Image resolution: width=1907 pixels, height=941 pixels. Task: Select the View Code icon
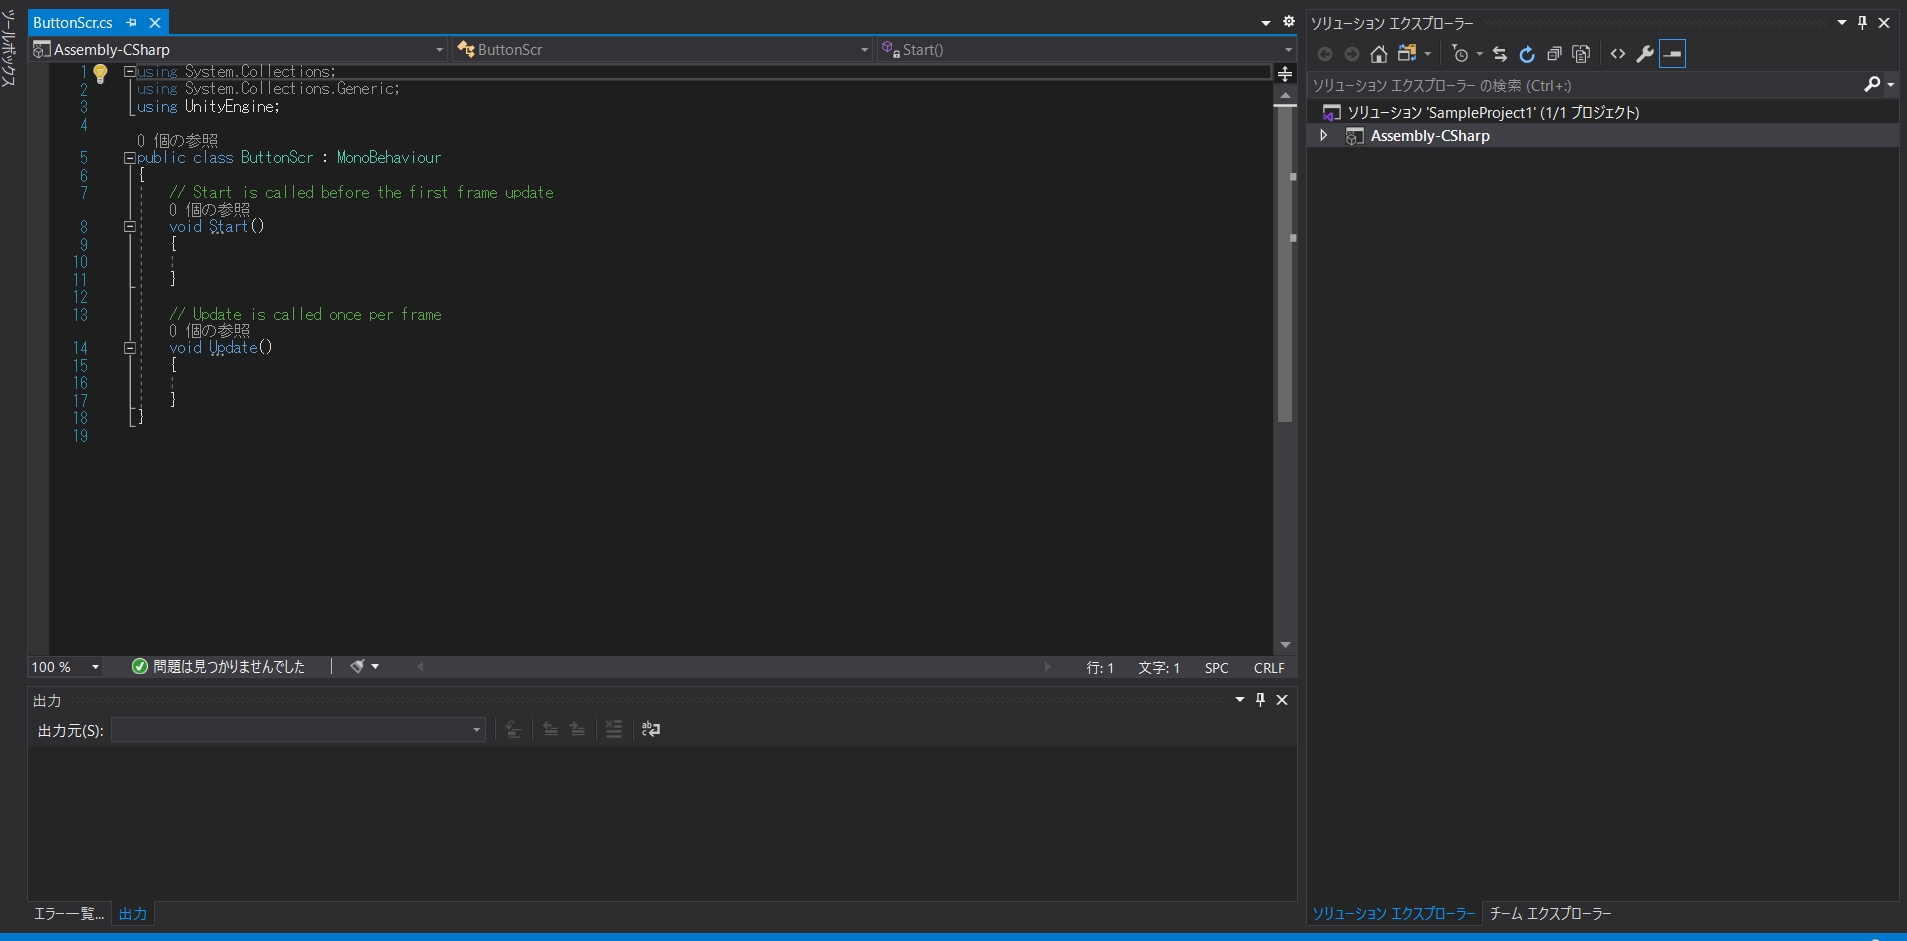[x=1618, y=54]
